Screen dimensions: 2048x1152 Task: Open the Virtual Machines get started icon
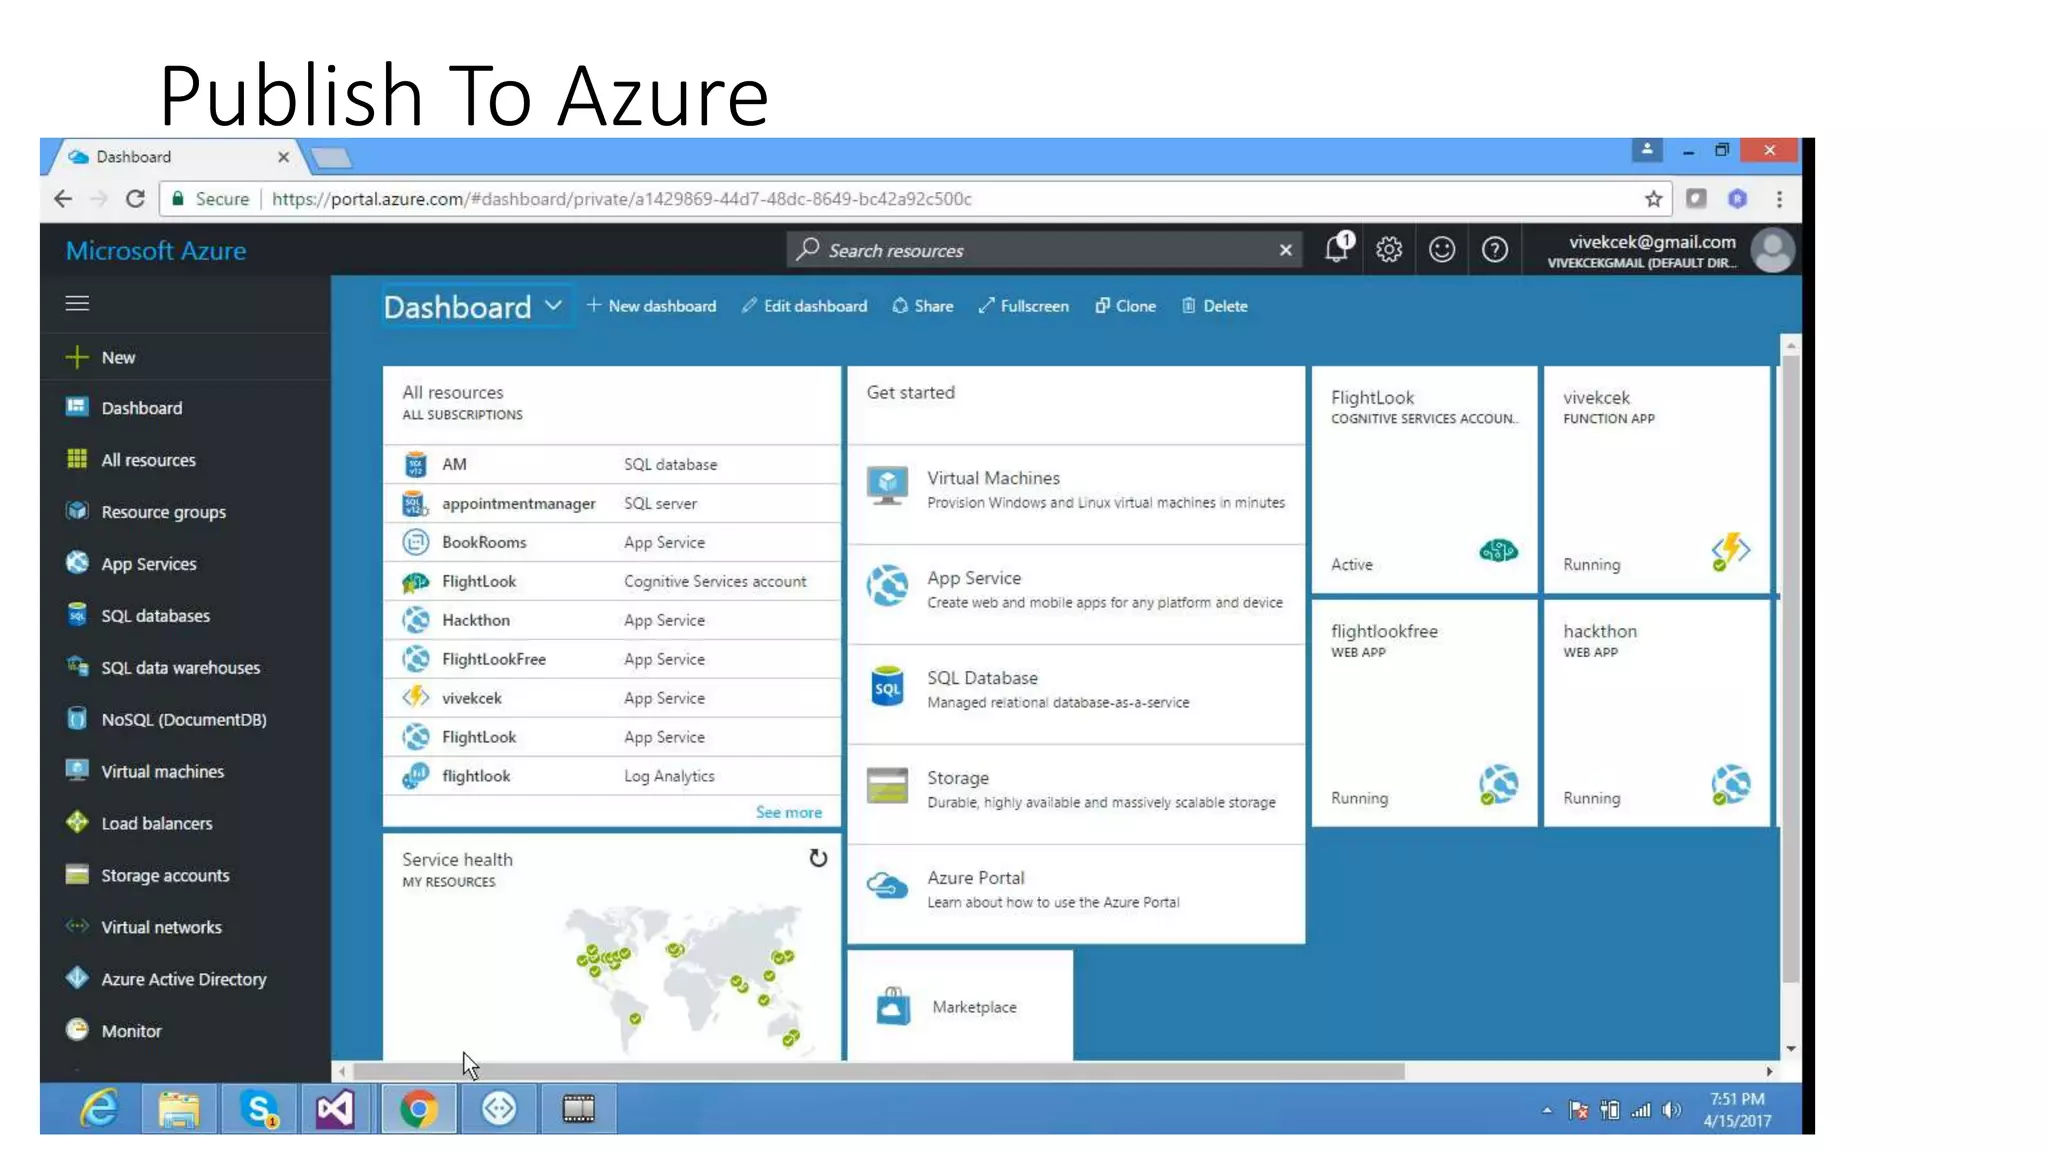coord(887,486)
